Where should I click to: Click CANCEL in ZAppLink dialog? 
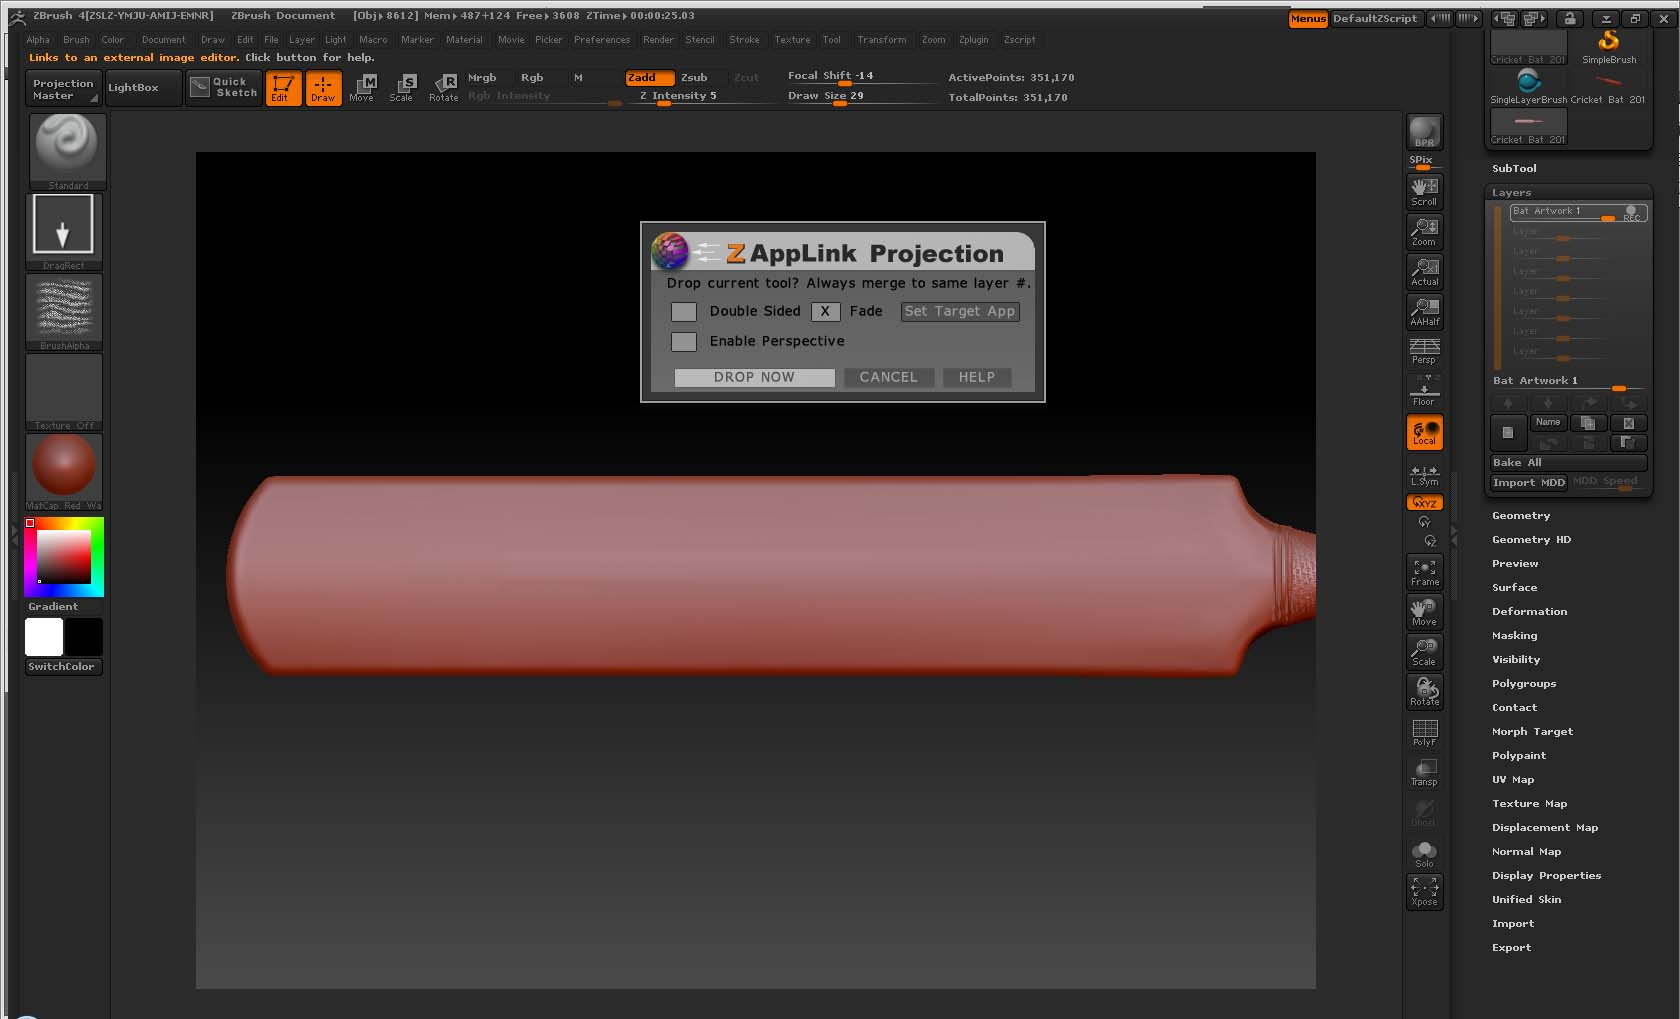point(888,377)
